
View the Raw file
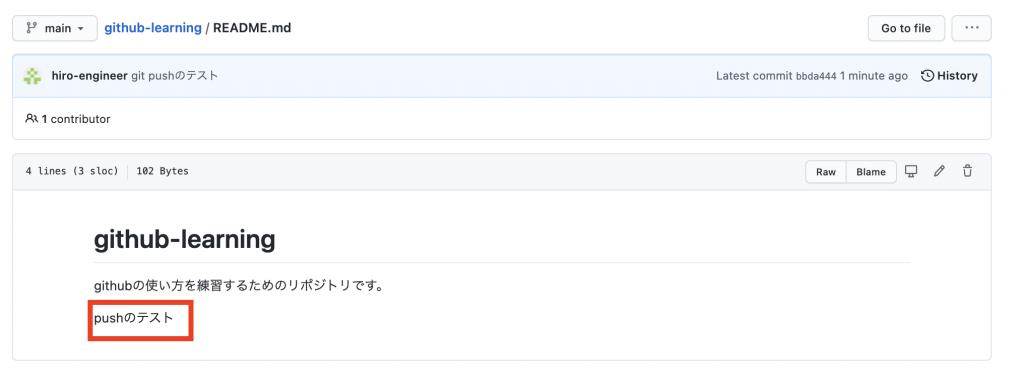(825, 172)
